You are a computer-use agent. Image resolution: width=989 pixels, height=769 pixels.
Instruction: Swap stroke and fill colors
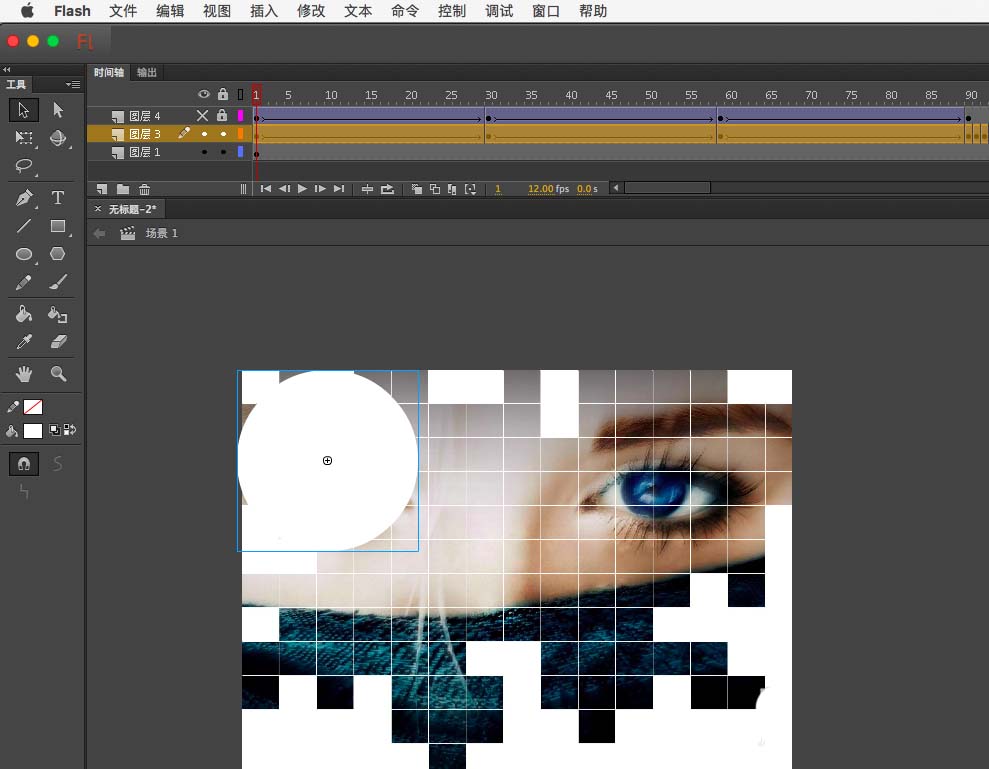(x=70, y=430)
